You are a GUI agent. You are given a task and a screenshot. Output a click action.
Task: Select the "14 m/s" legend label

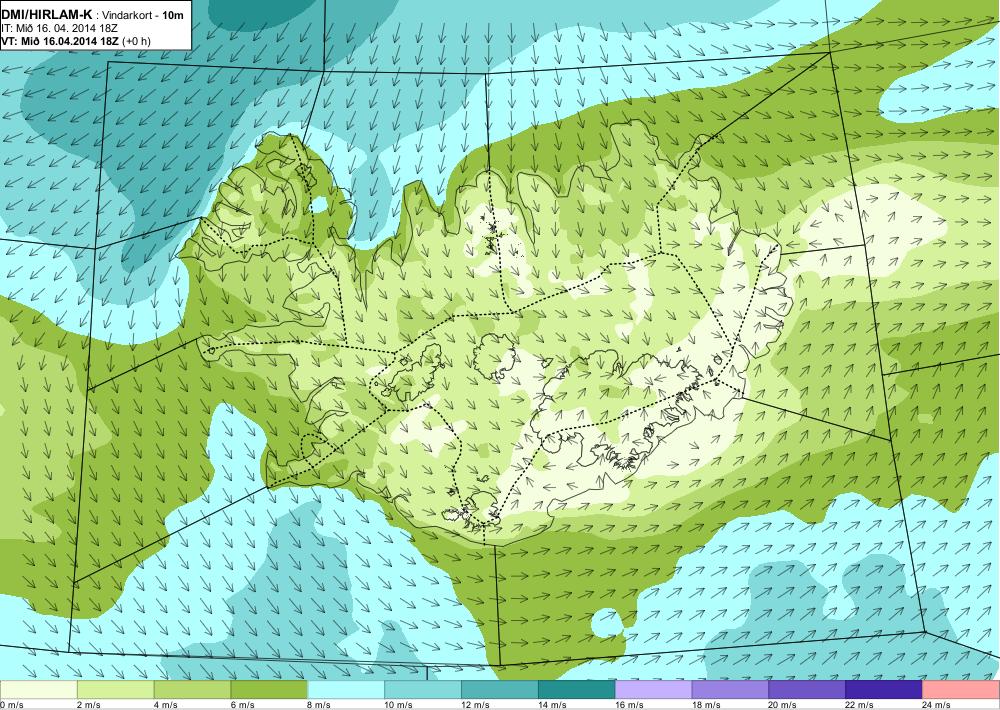(x=552, y=705)
